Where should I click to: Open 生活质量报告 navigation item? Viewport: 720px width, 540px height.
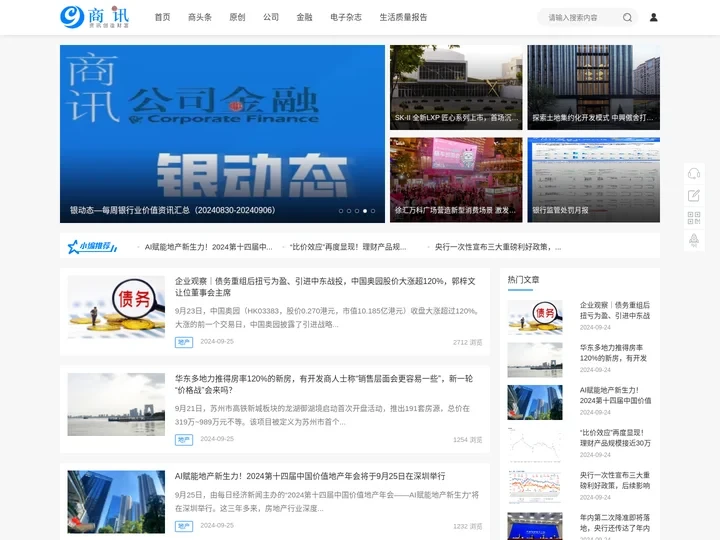403,17
